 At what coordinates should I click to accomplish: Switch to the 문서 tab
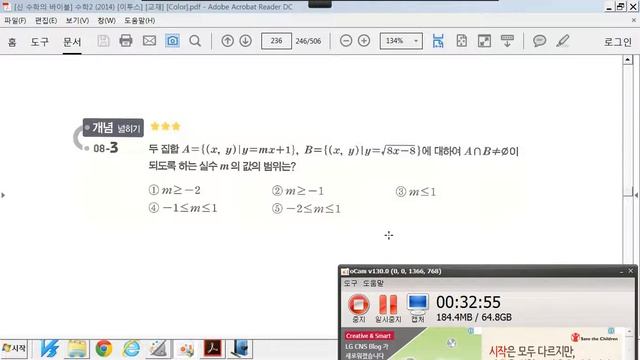pyautogui.click(x=72, y=42)
